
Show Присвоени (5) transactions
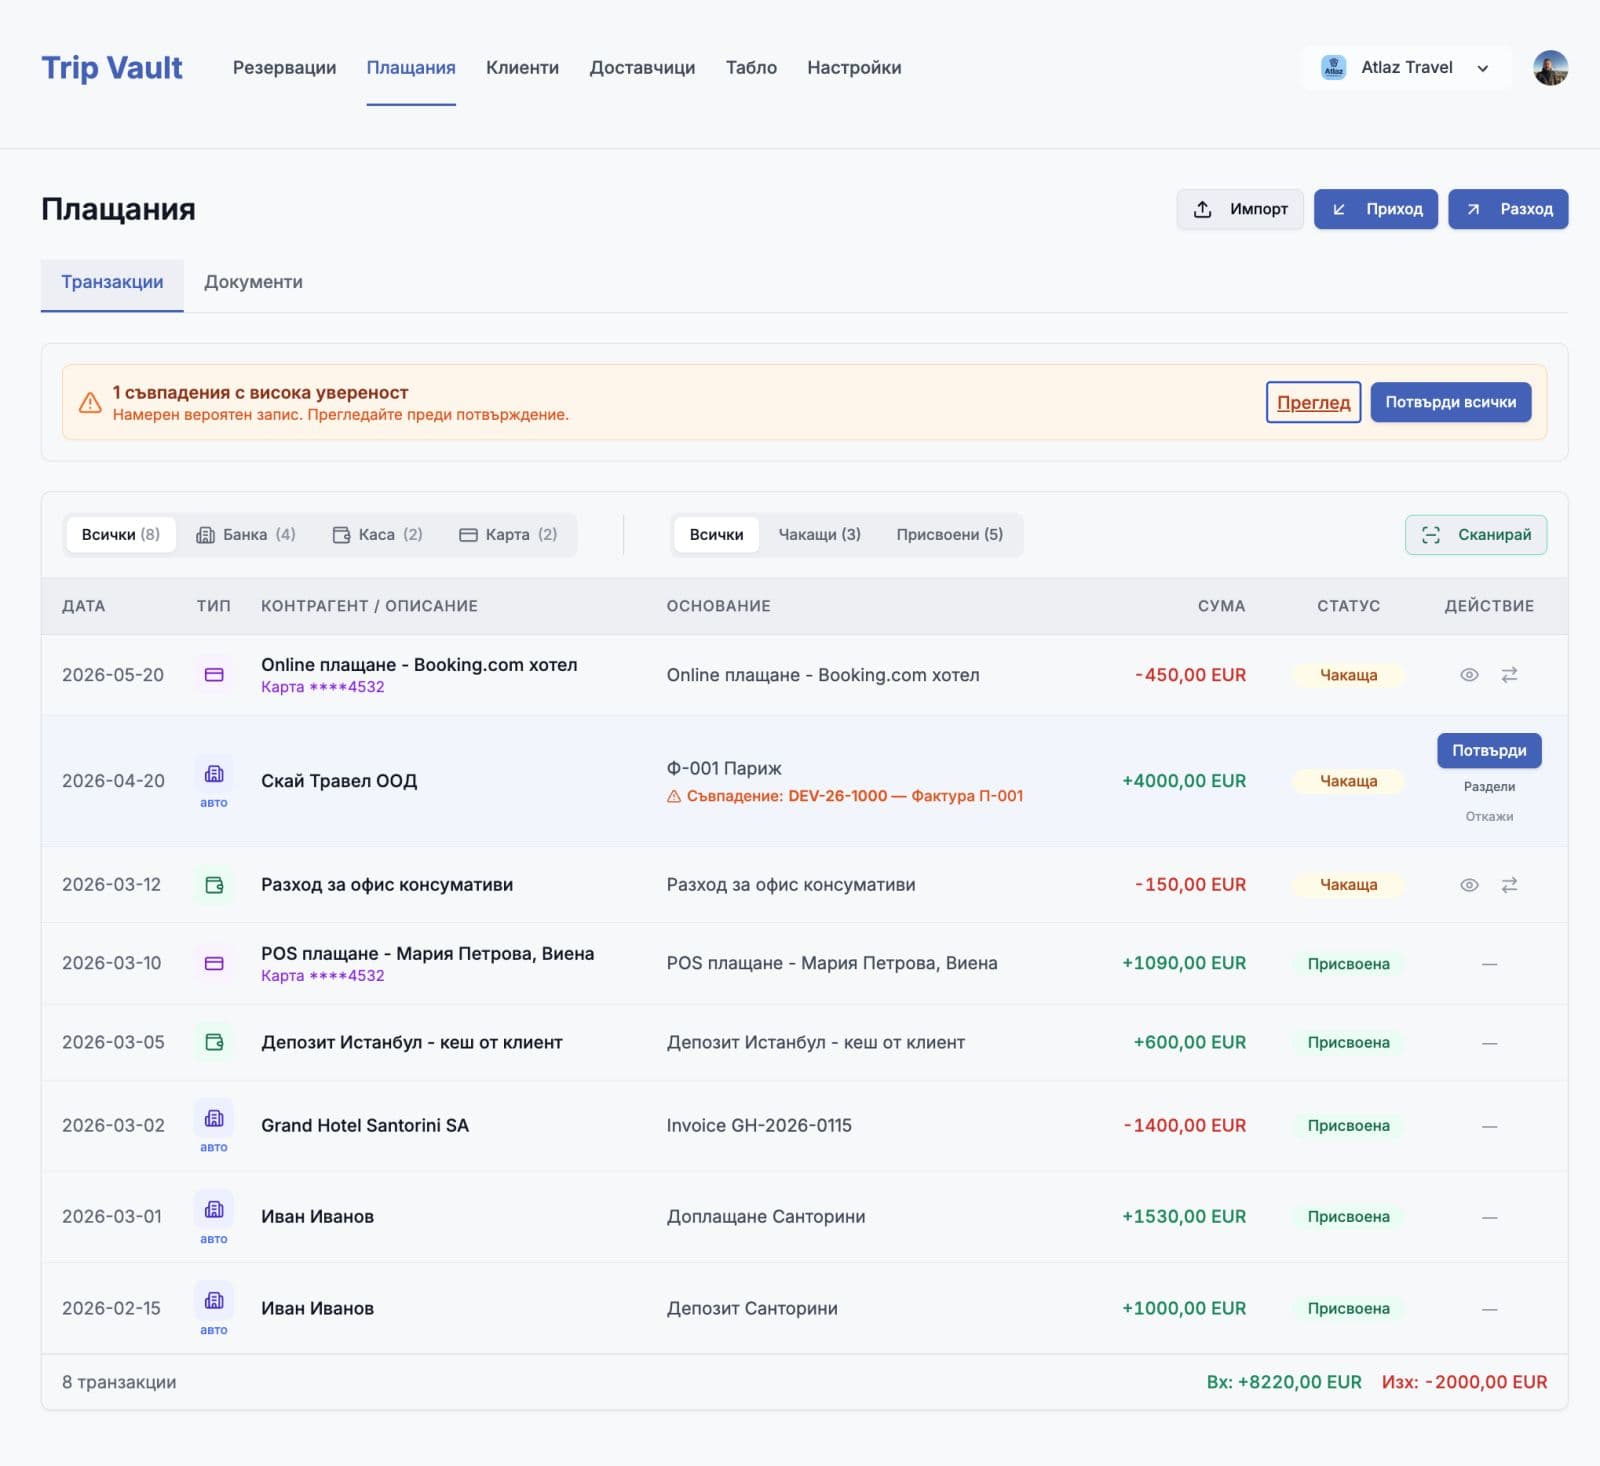949,534
